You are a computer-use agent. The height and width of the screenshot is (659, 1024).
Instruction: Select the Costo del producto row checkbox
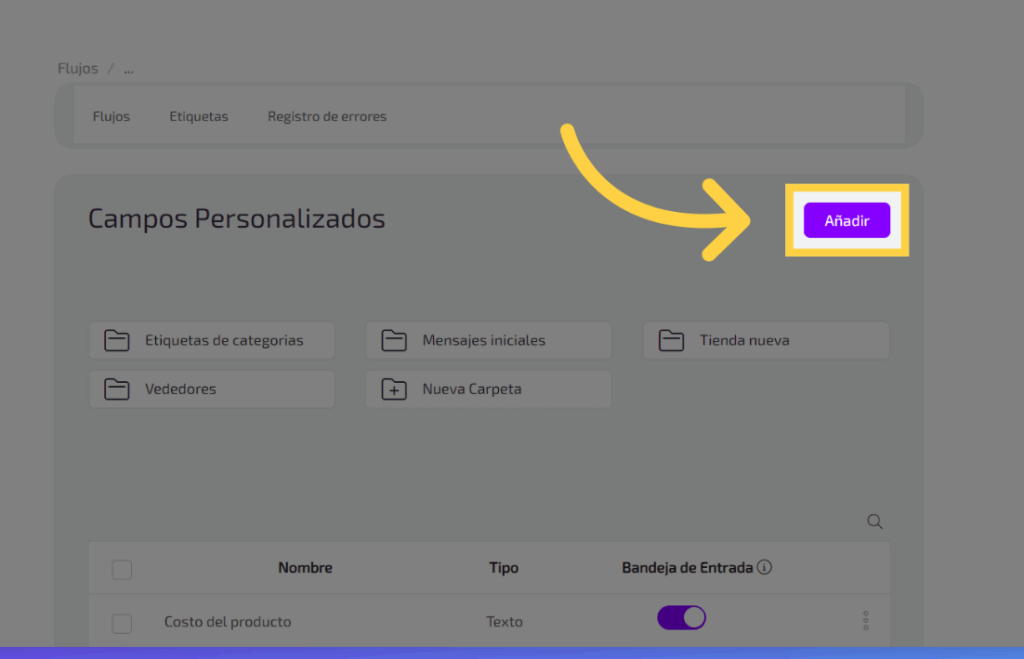[x=122, y=623]
